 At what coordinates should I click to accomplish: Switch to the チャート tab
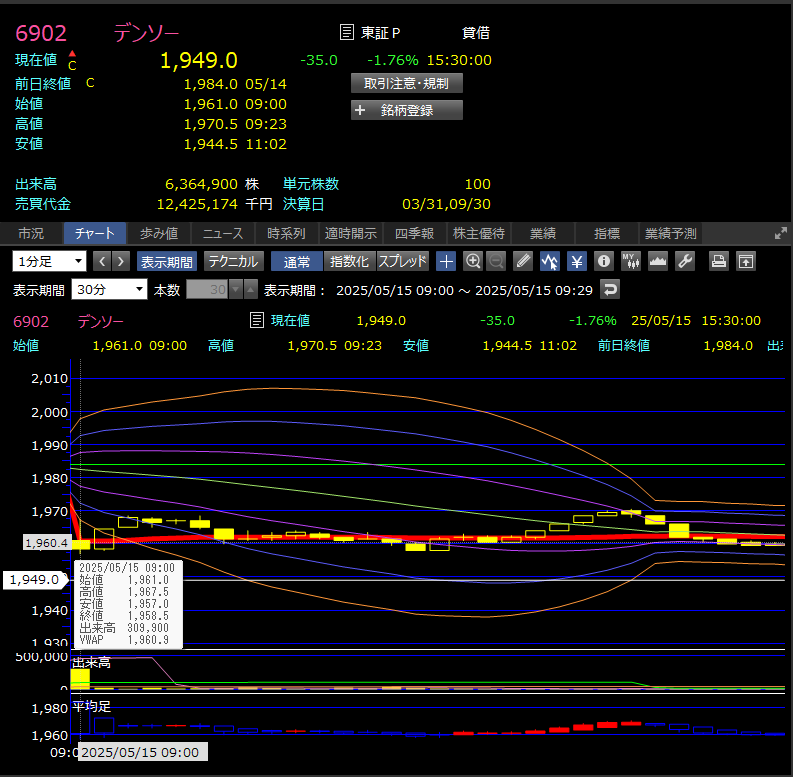[95, 233]
